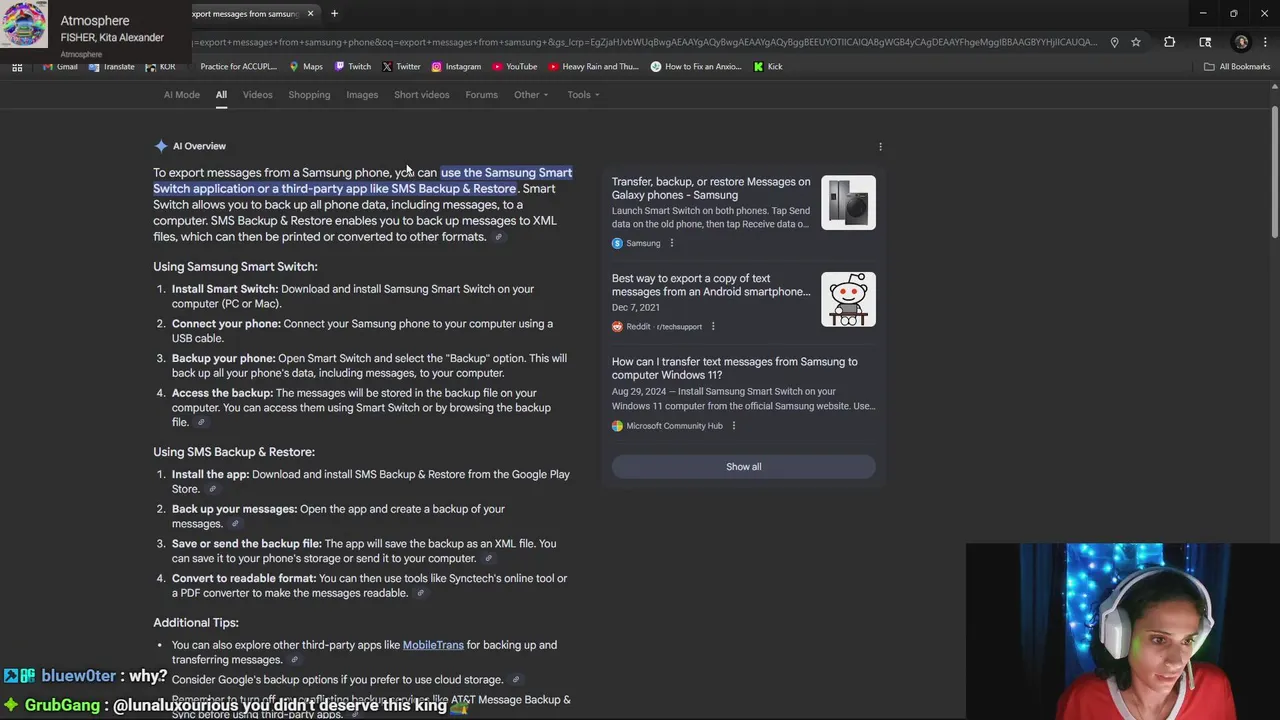This screenshot has width=1280, height=720.
Task: Switch to Short videos results
Action: pyautogui.click(x=421, y=95)
